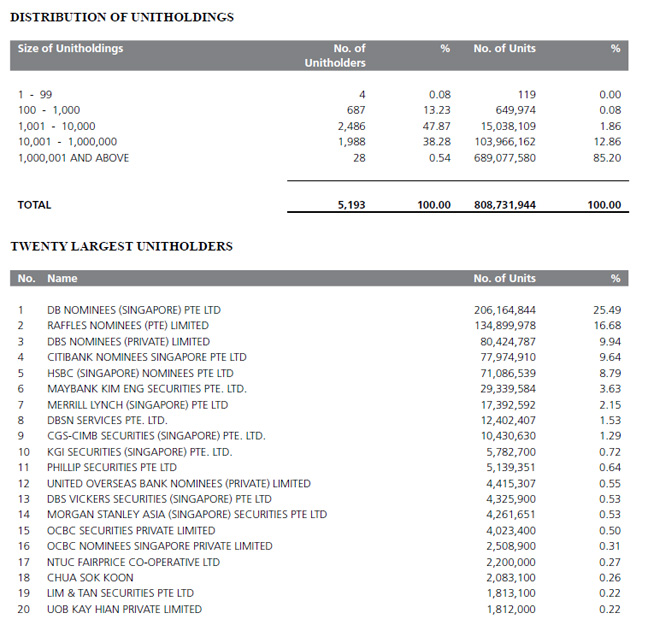The width and height of the screenshot is (648, 619).
Task: Select CITIBANK NOMINEES SINGAPORE PTE LTD
Action: point(147,357)
